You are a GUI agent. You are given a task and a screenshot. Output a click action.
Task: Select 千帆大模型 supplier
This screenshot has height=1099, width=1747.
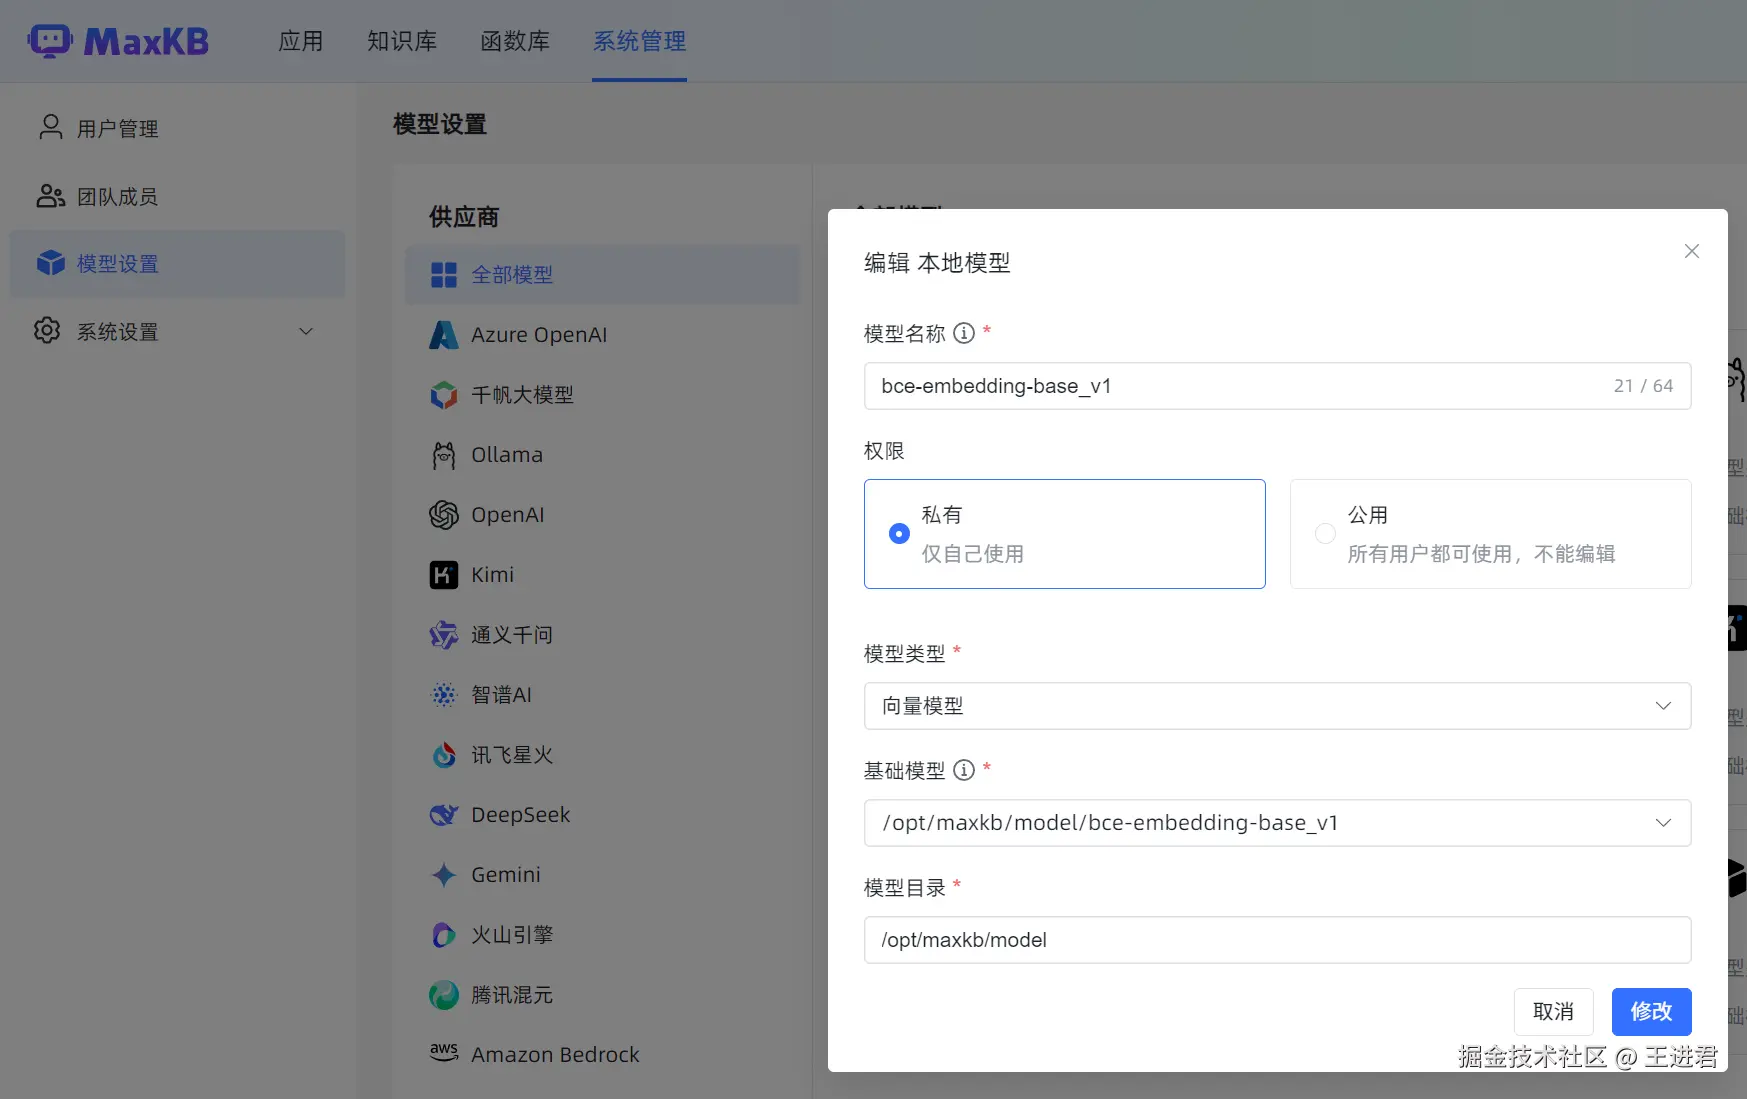(x=602, y=395)
